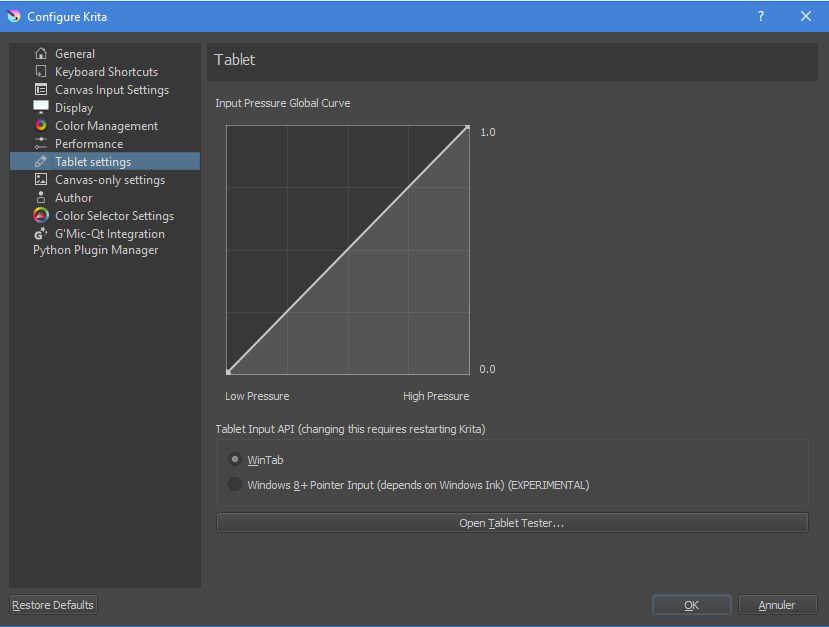Click the Annuler cancel button
The height and width of the screenshot is (627, 829).
tap(776, 605)
